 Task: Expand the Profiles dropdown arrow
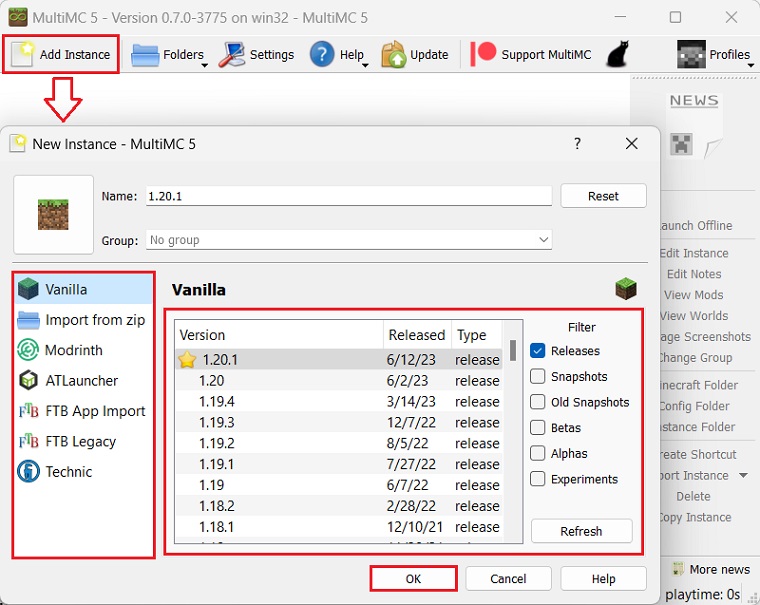pyautogui.click(x=751, y=65)
